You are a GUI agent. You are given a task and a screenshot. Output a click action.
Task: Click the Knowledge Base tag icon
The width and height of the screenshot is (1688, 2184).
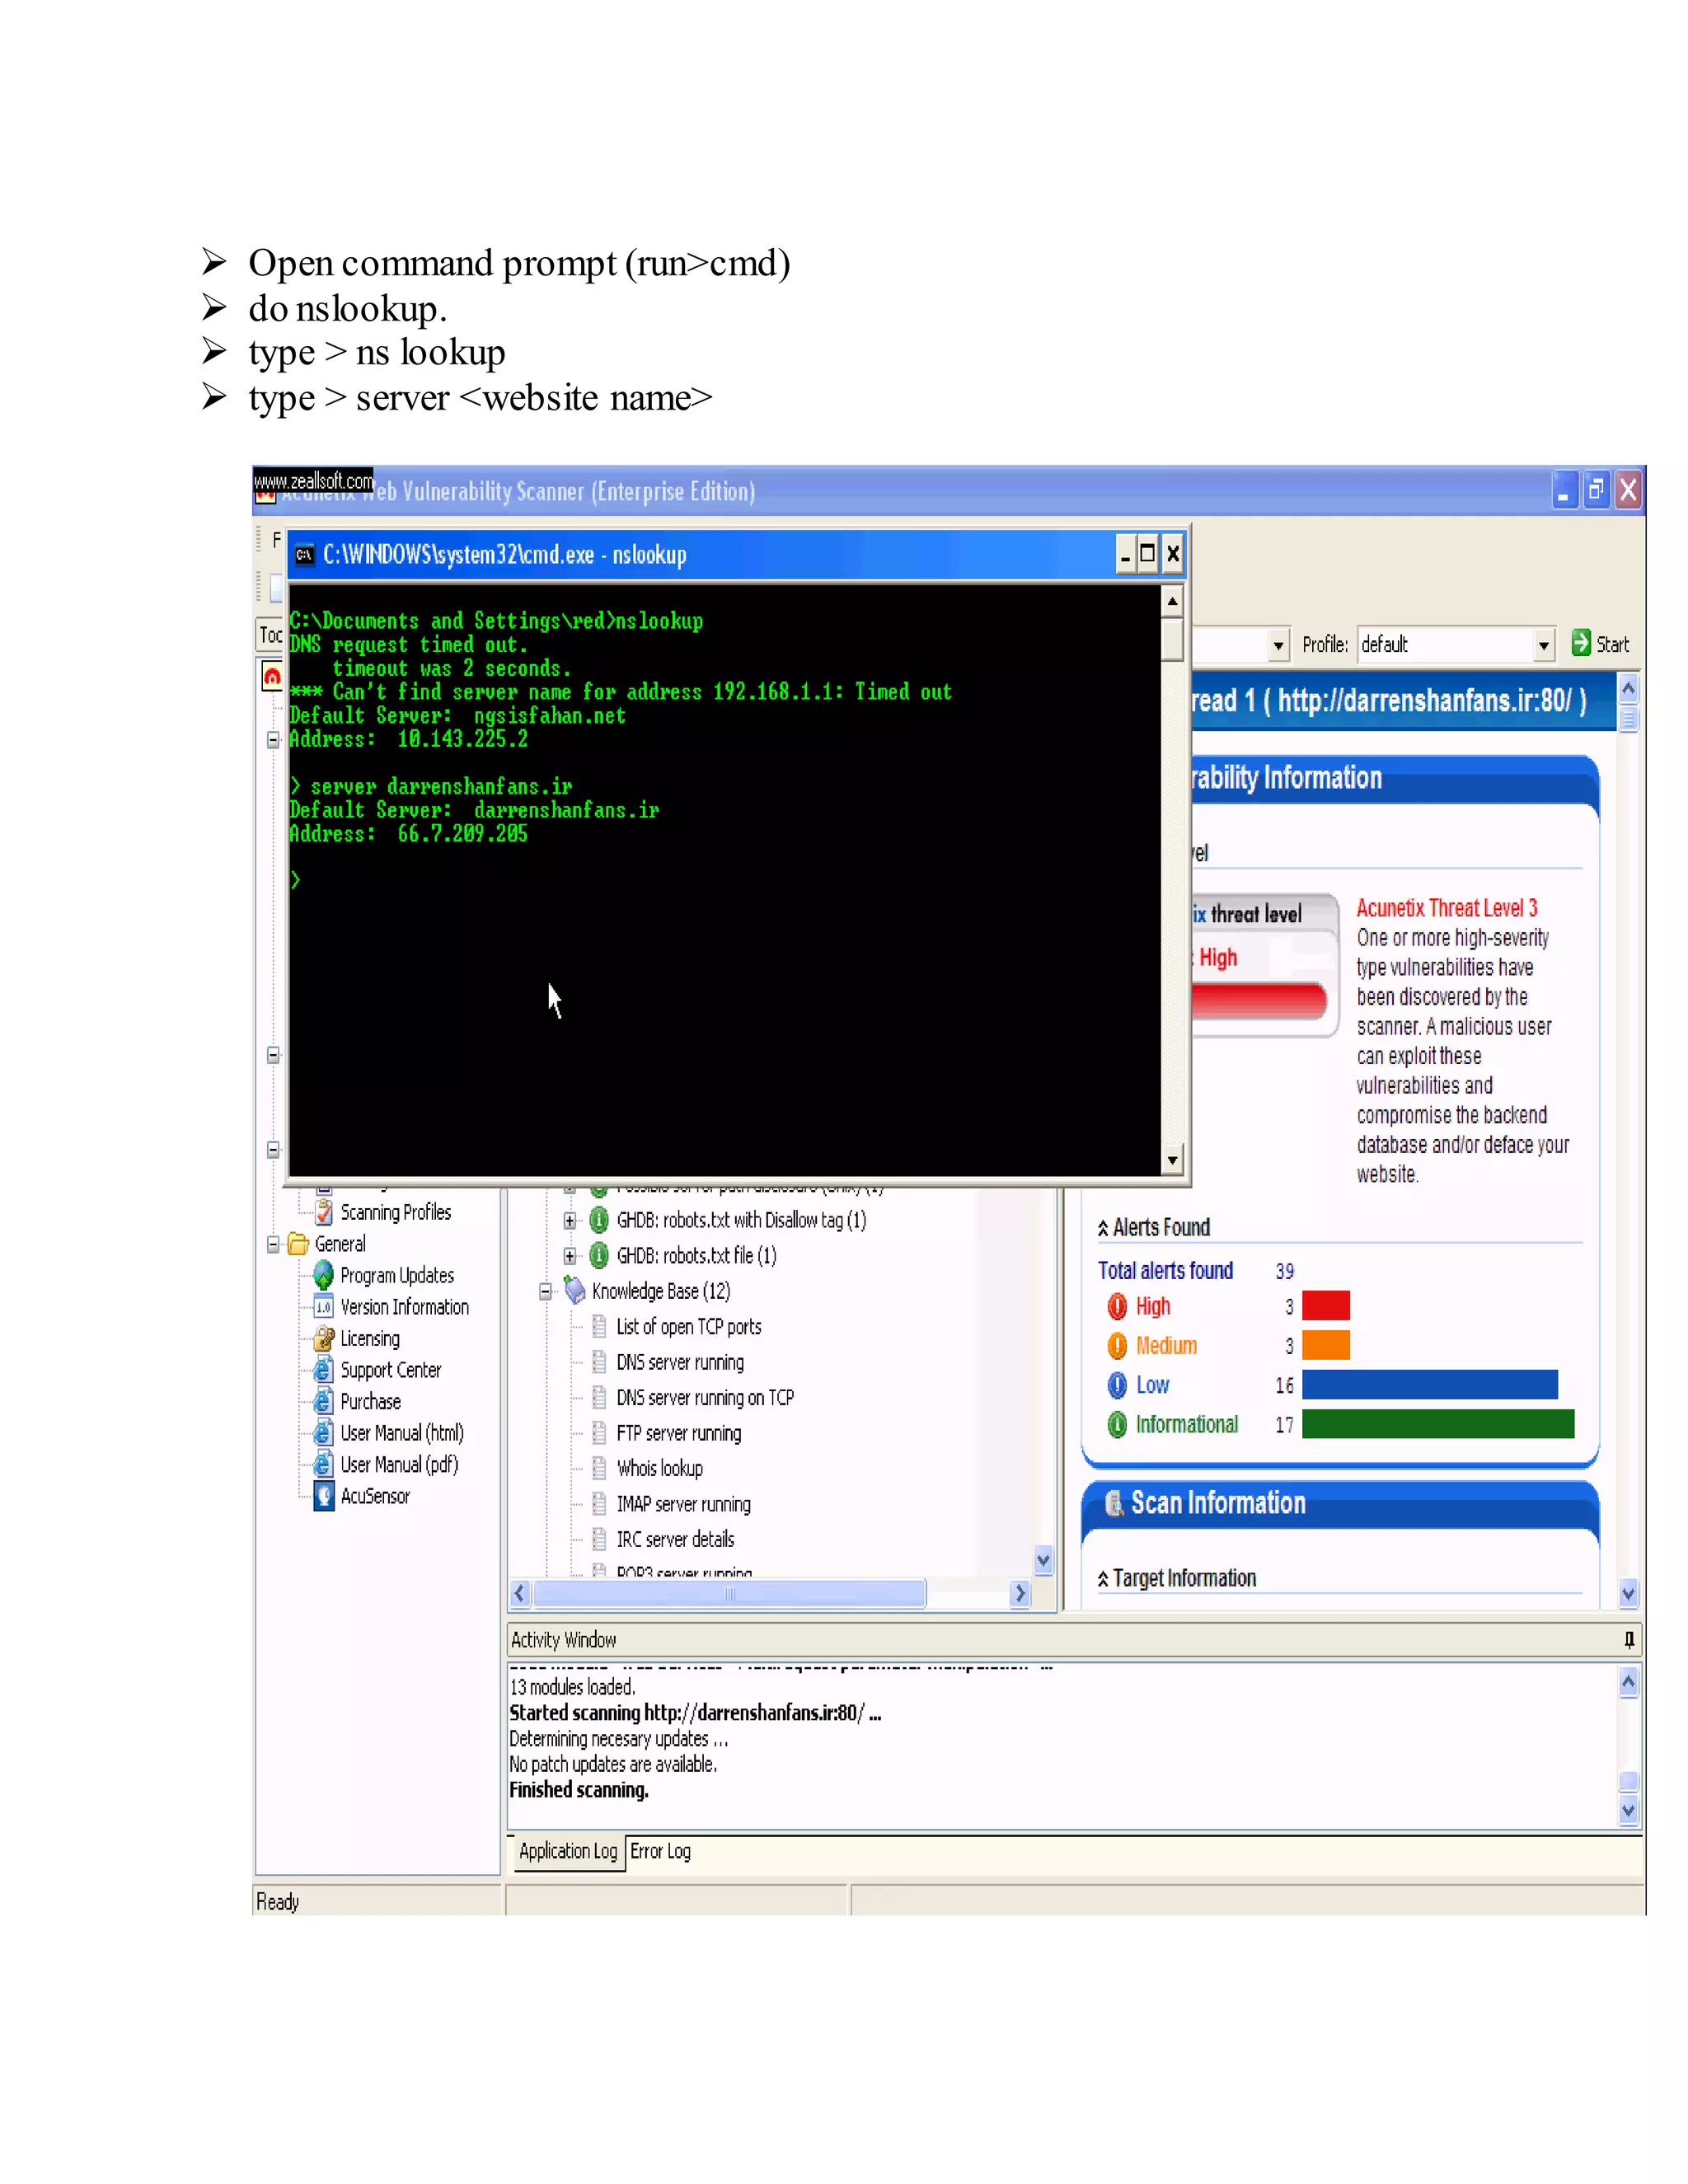(575, 1291)
